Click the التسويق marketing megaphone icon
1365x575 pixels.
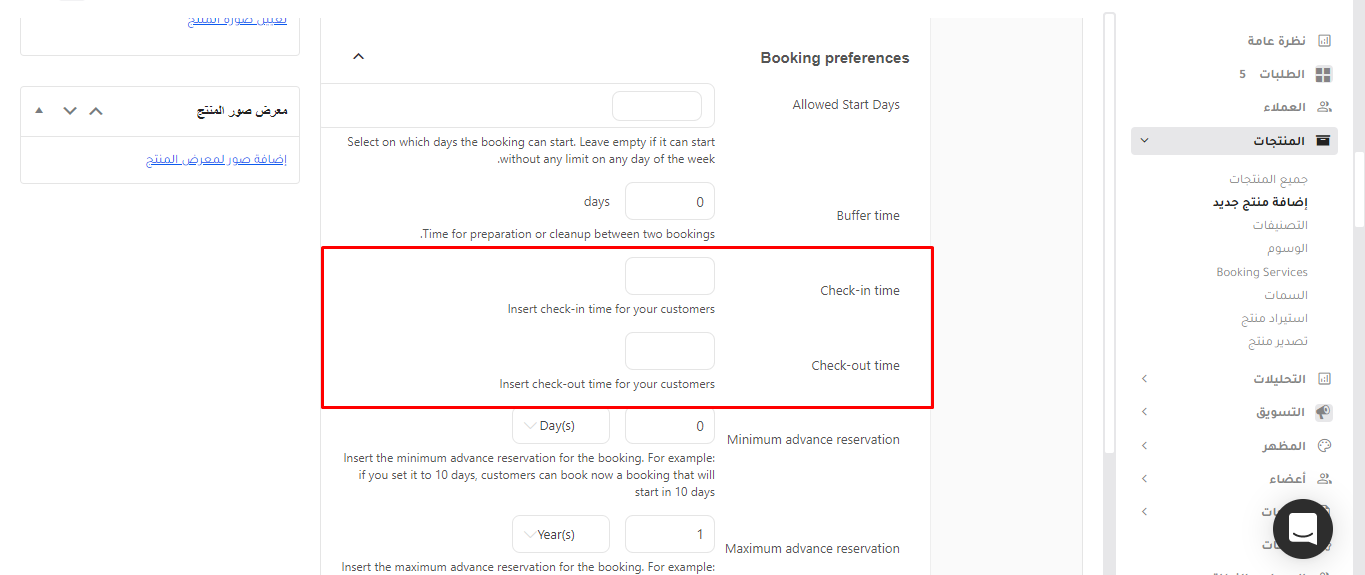coord(1324,412)
